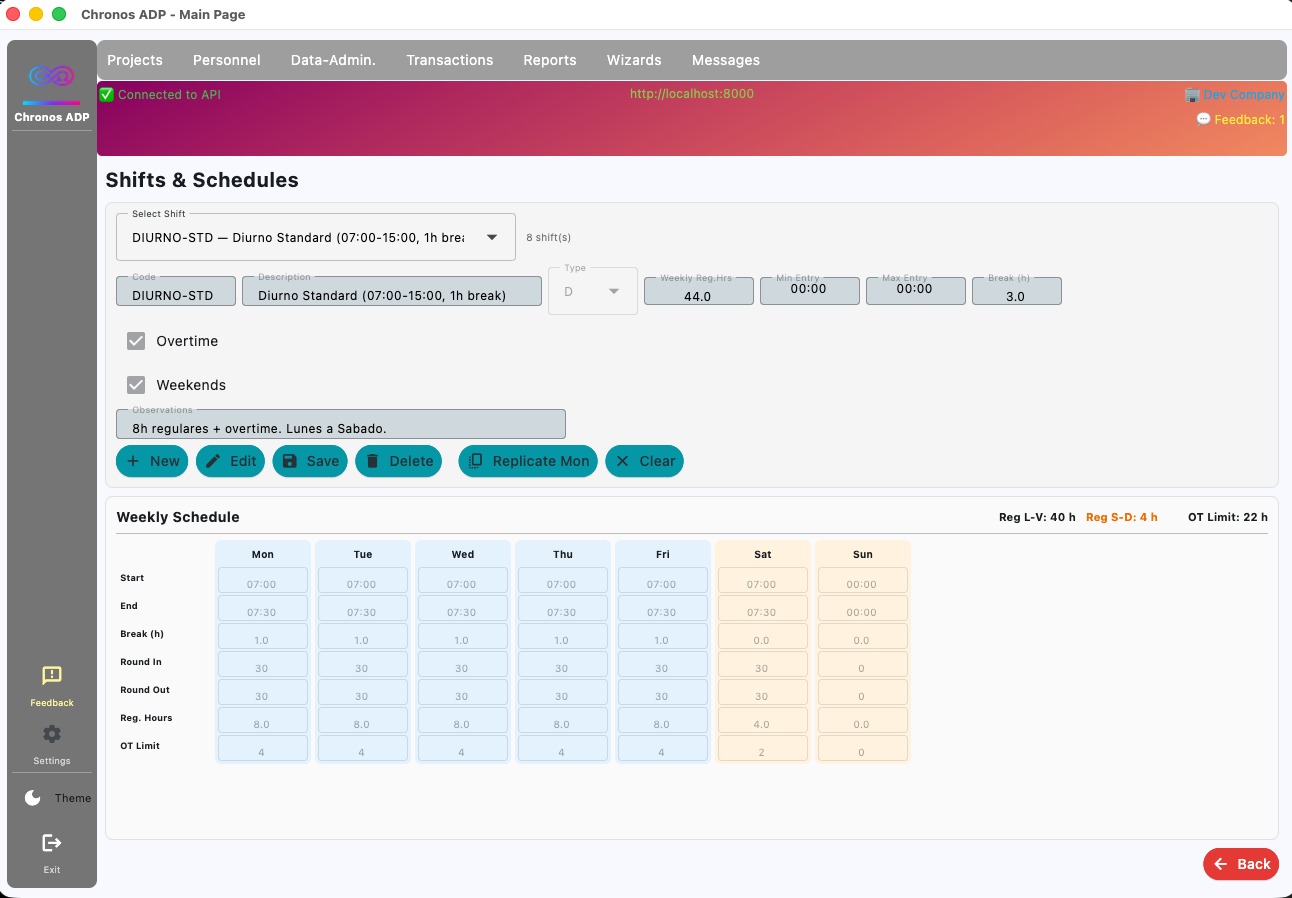Toggle the Theme moon icon

(x=33, y=797)
